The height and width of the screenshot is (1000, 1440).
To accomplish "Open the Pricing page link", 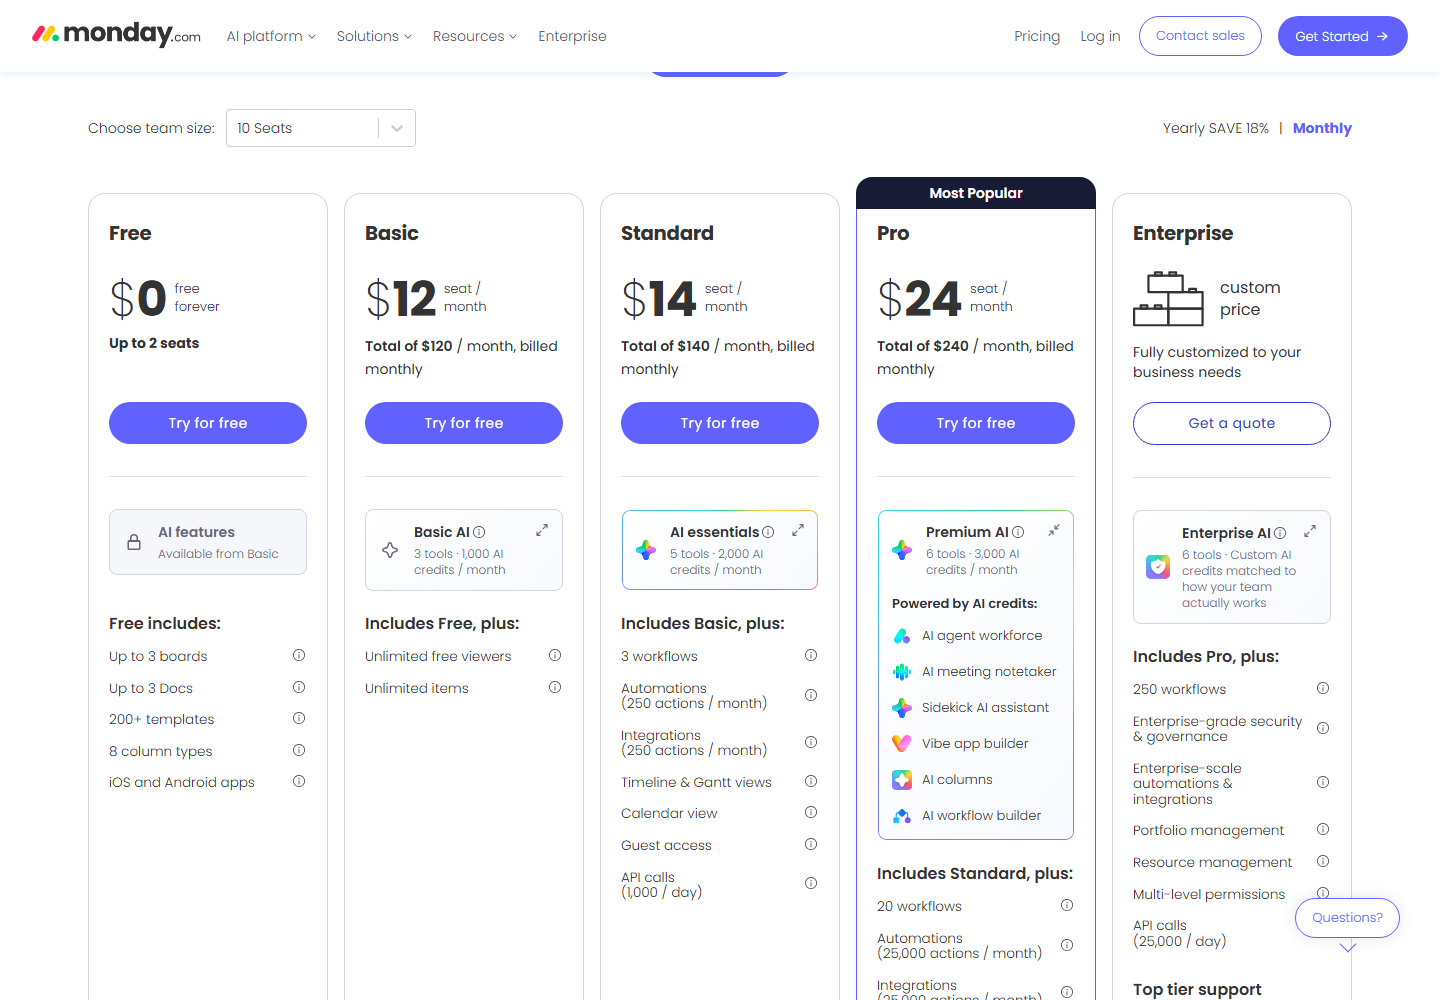I will click(x=1037, y=36).
